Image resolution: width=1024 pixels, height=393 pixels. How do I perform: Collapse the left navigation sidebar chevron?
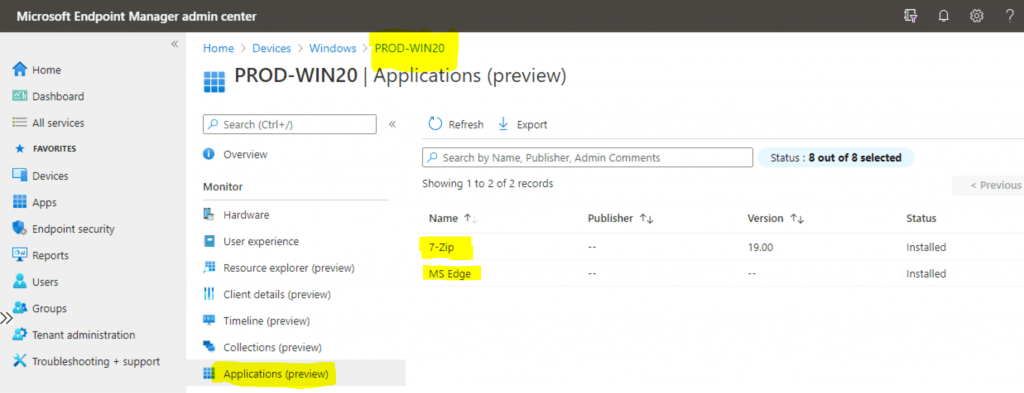[x=174, y=44]
